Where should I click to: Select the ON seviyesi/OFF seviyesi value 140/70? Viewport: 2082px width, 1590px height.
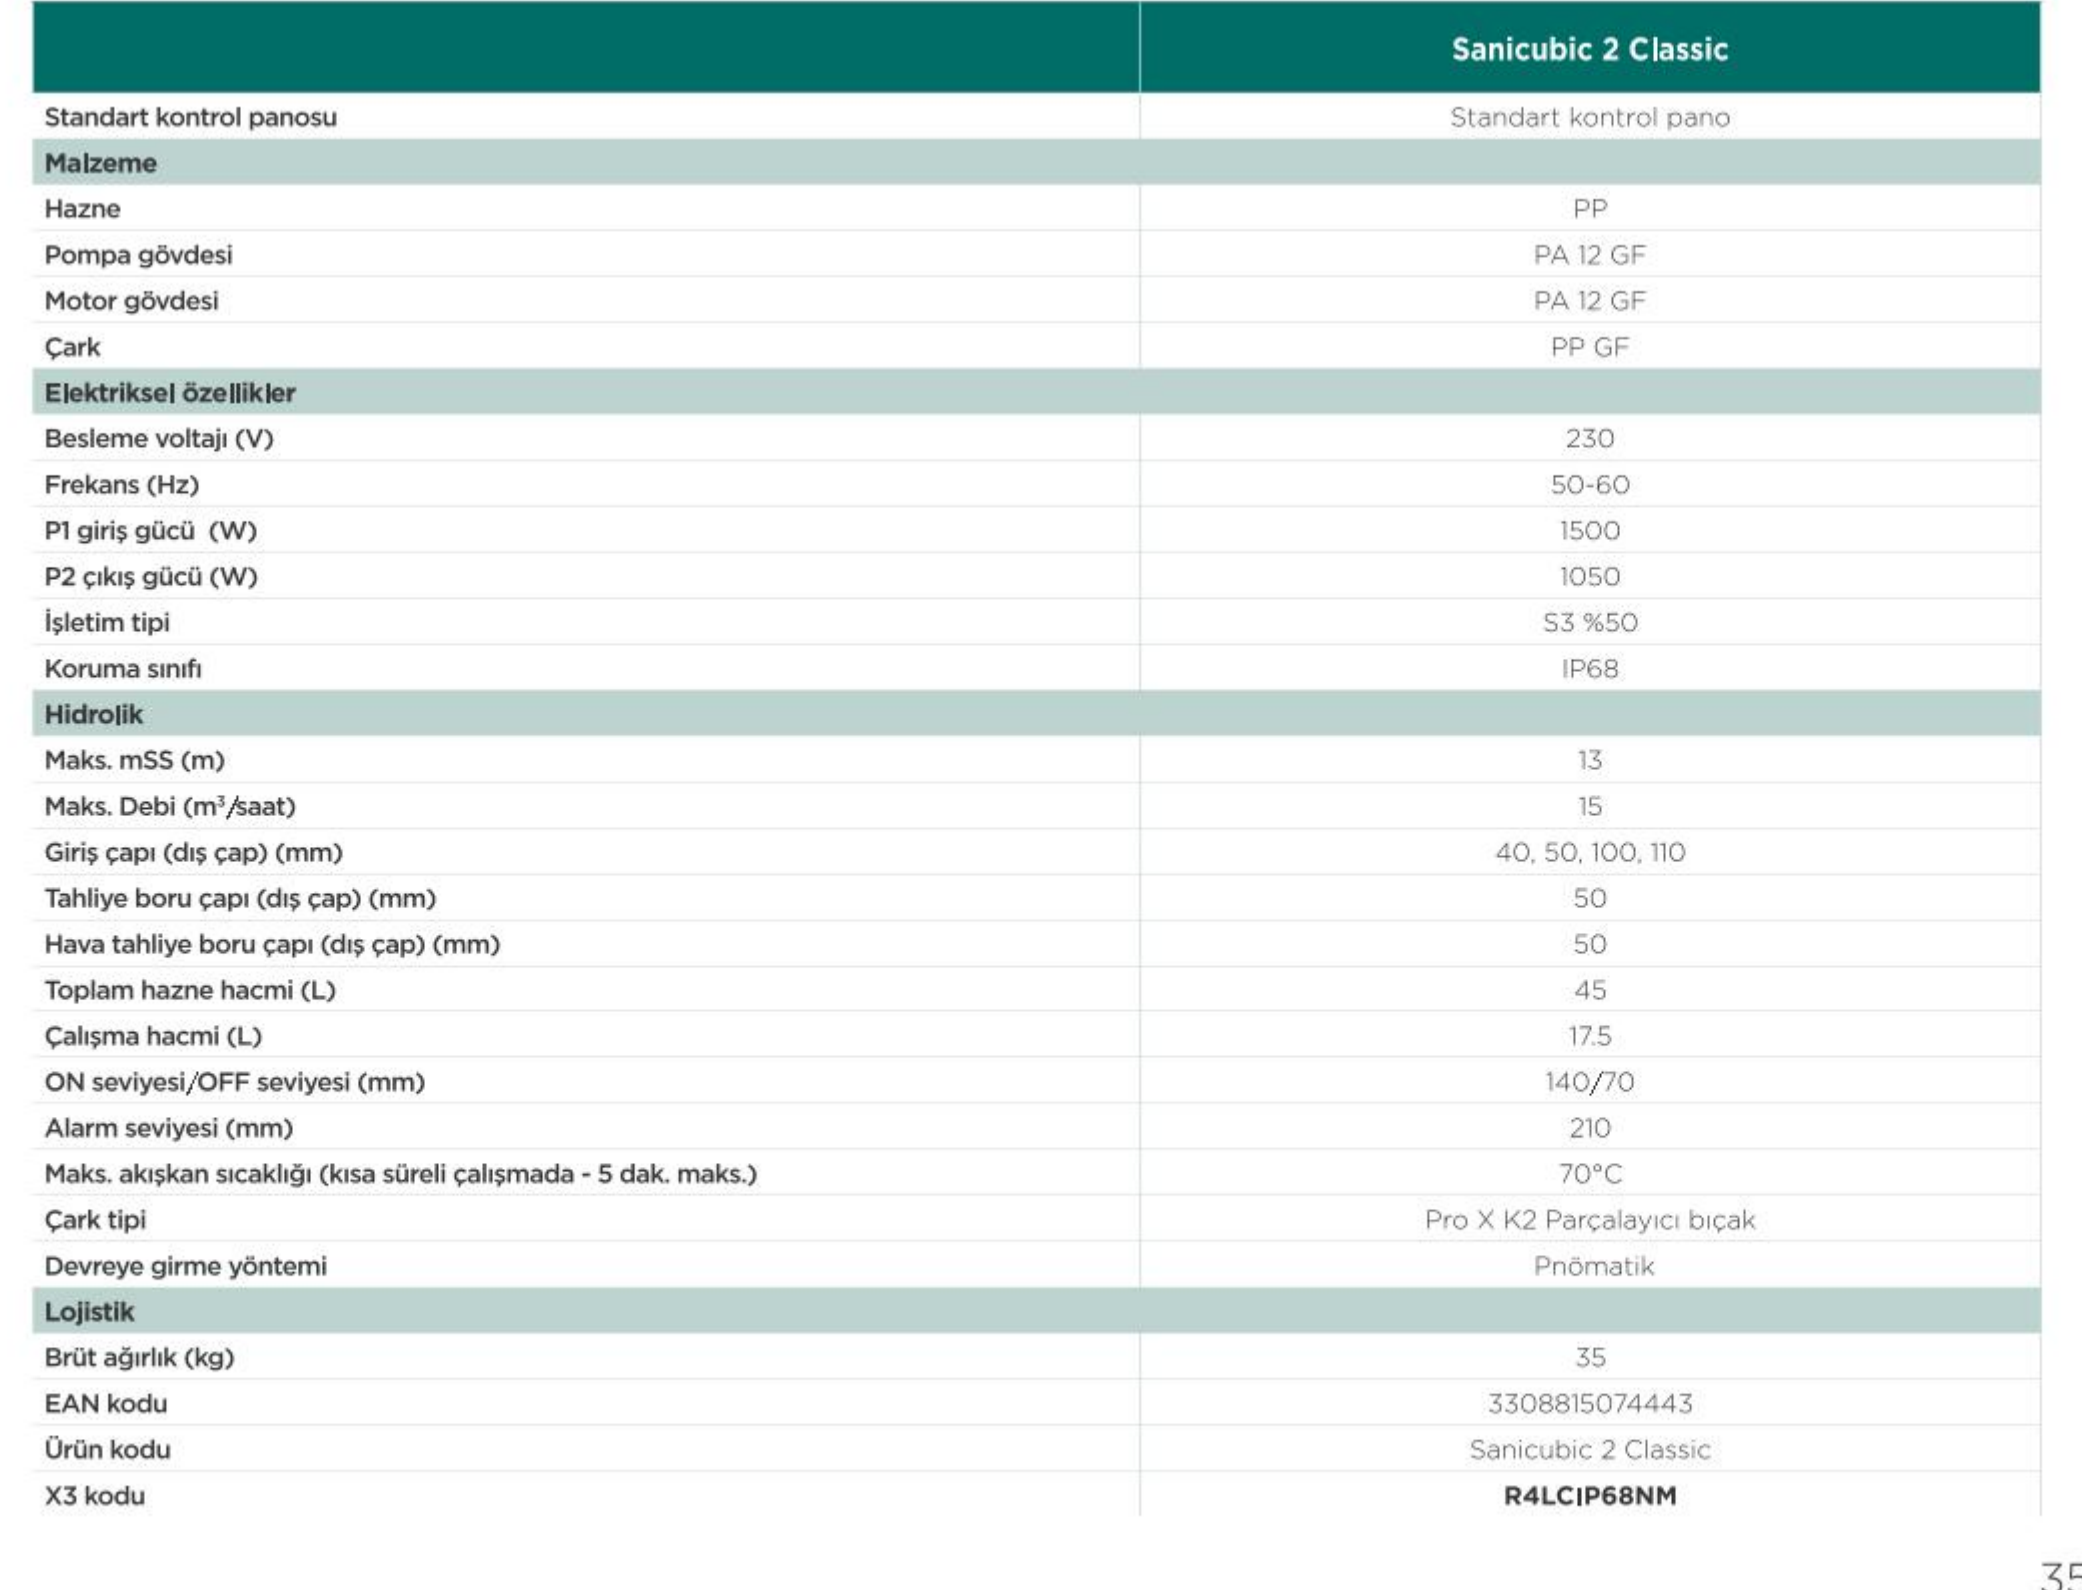[x=1590, y=1082]
